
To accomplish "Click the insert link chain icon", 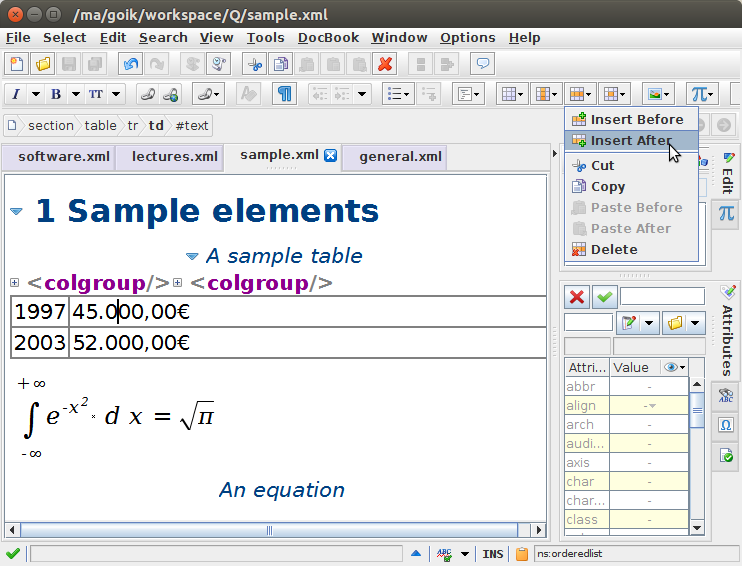I will (148, 94).
